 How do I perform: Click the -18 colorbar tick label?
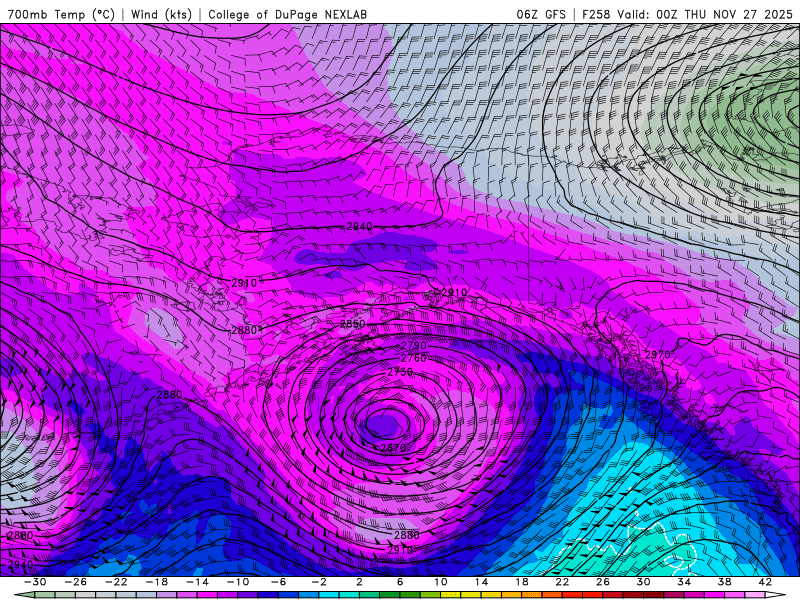click(157, 582)
